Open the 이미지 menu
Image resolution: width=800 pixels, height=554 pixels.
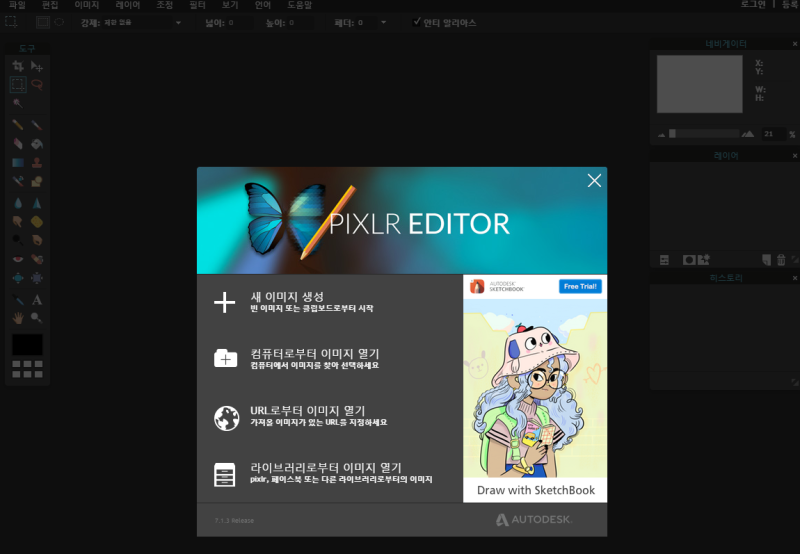click(87, 5)
